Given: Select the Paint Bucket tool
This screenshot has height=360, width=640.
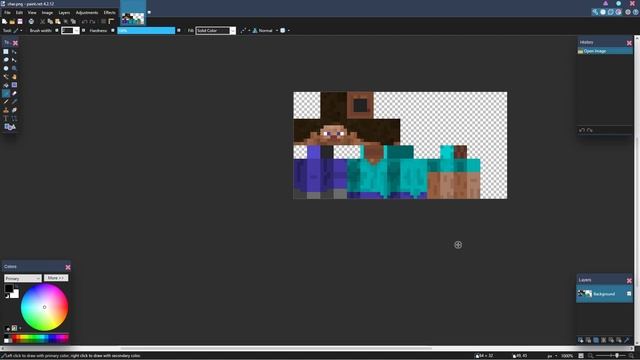Looking at the screenshot, I should click(6, 85).
